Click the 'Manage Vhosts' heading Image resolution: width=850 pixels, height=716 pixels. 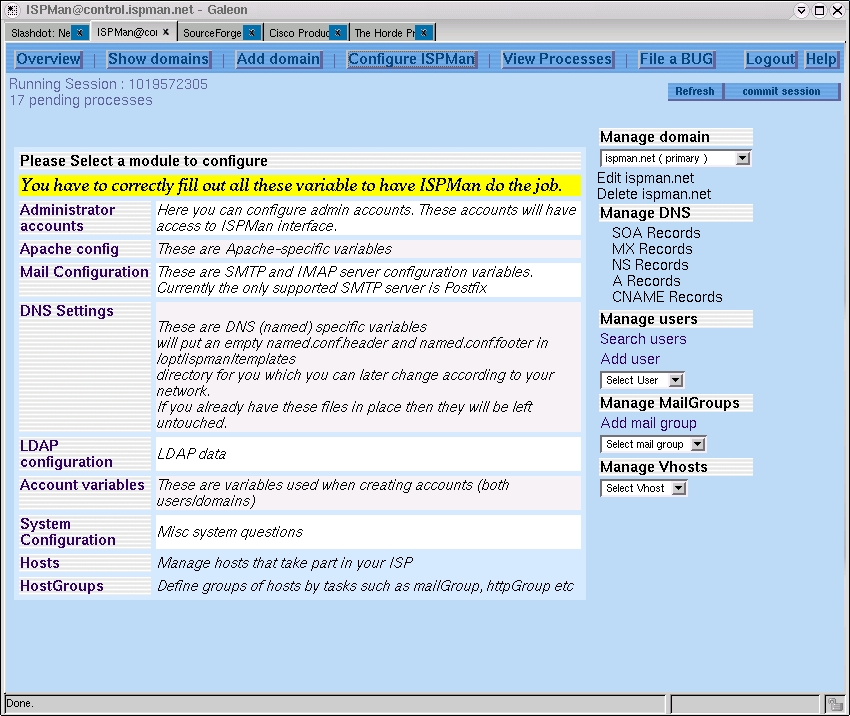[x=654, y=467]
